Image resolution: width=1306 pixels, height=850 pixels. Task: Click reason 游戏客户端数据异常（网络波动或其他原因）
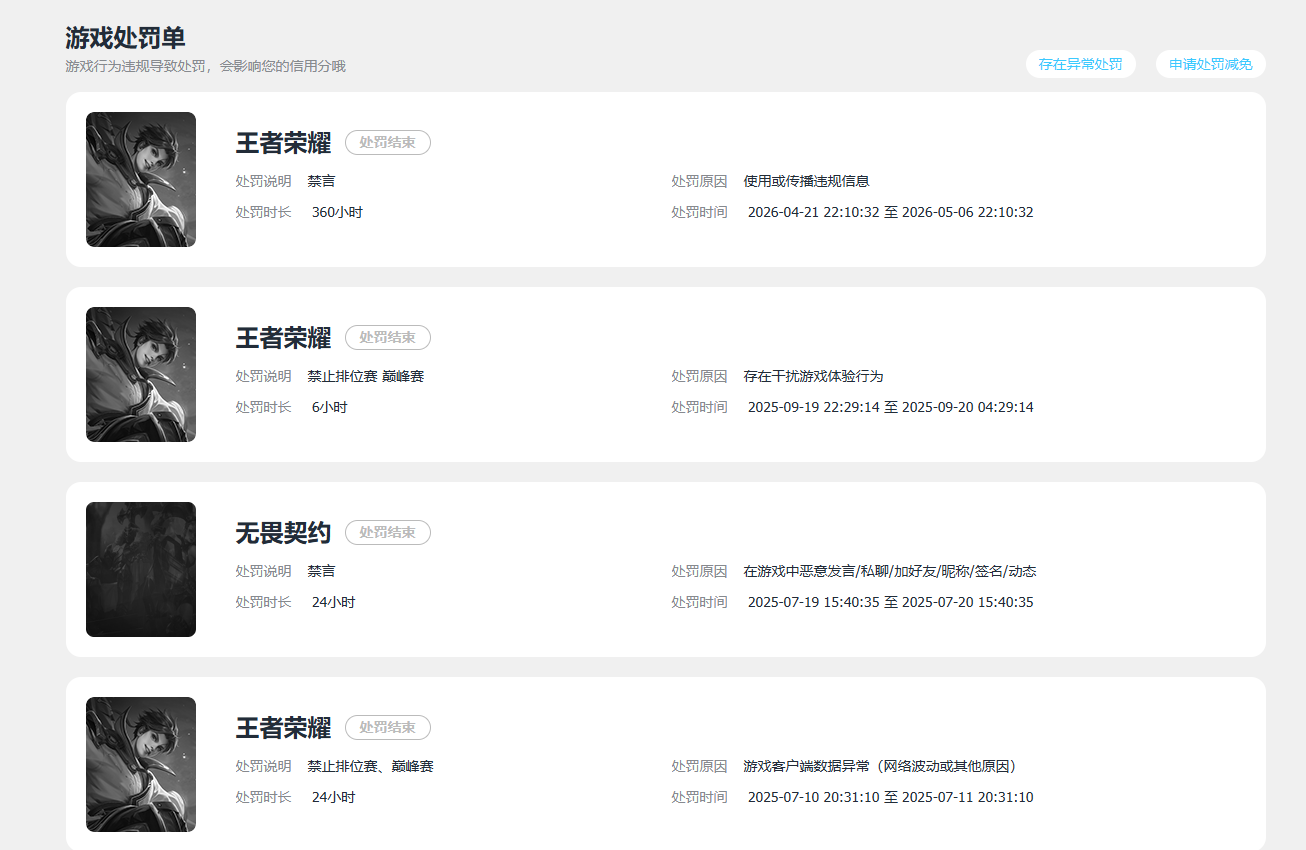[x=880, y=766]
